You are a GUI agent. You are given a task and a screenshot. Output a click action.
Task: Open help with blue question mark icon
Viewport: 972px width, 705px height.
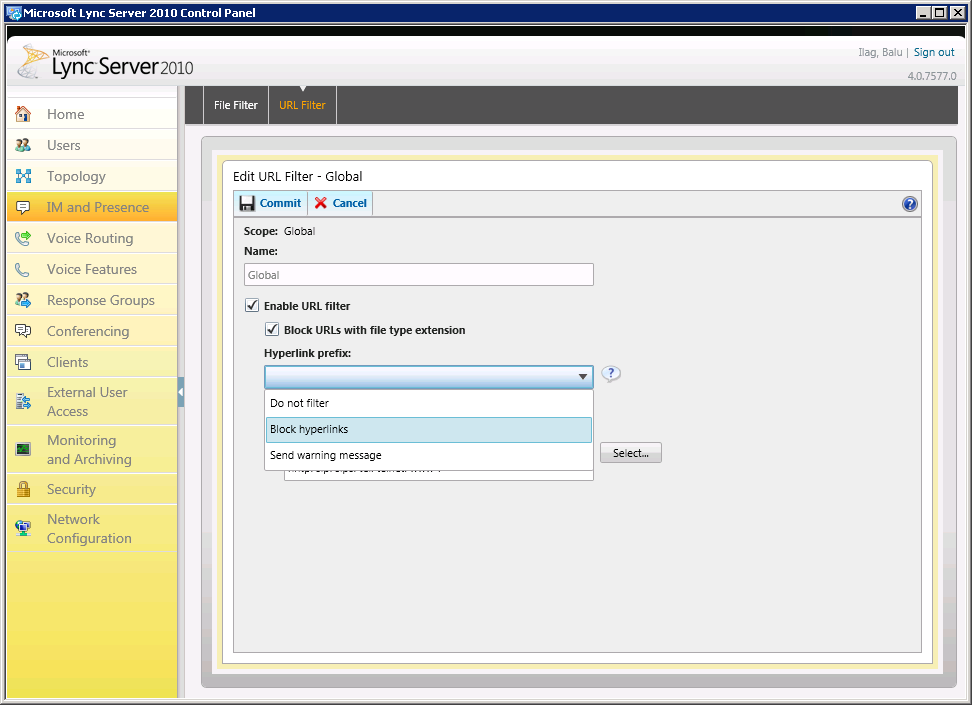click(909, 204)
